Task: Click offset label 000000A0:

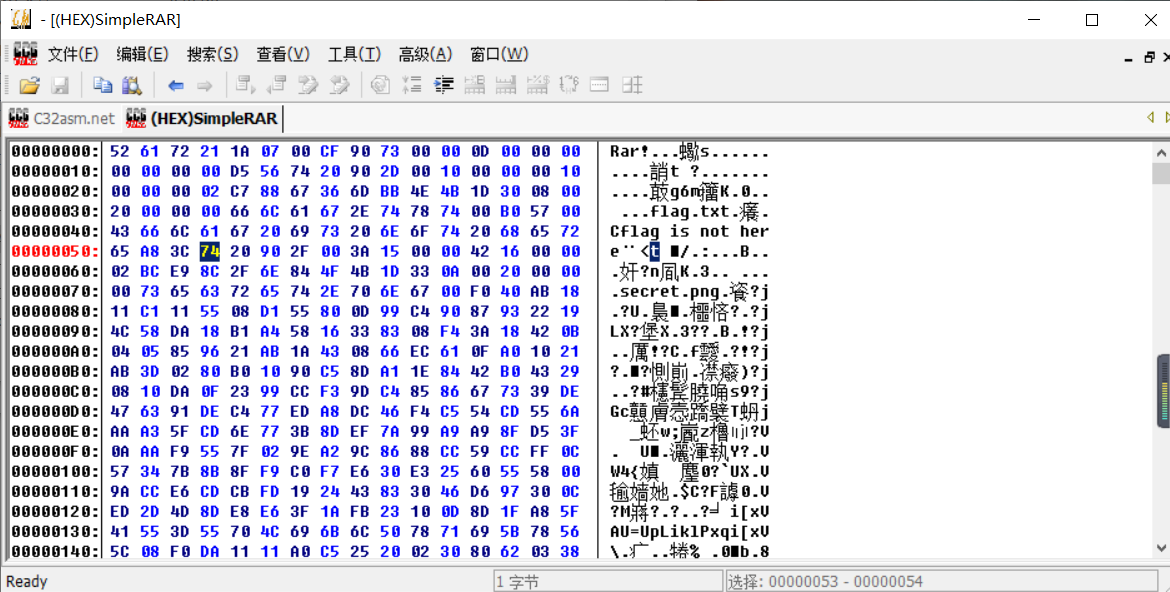Action: [55, 352]
